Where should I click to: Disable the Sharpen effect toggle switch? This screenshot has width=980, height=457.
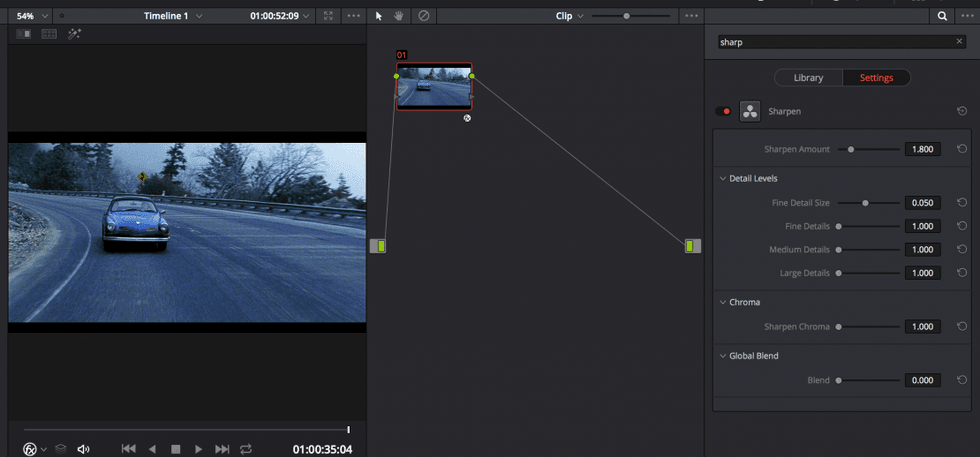(723, 111)
